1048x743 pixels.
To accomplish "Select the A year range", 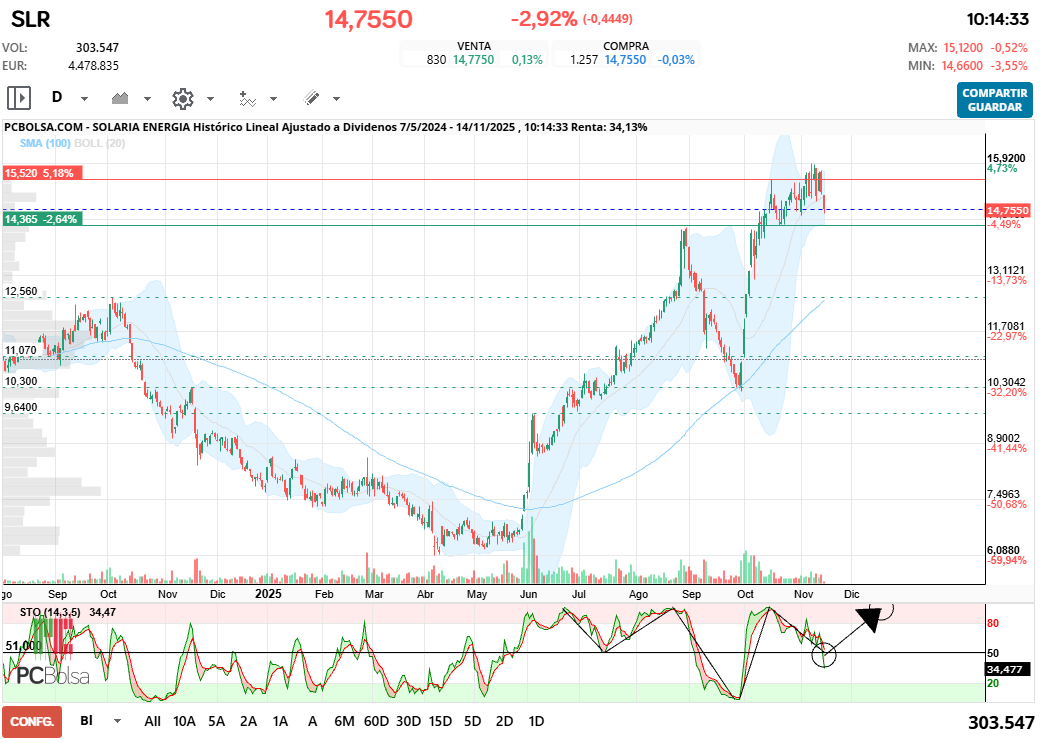I will 312,721.
